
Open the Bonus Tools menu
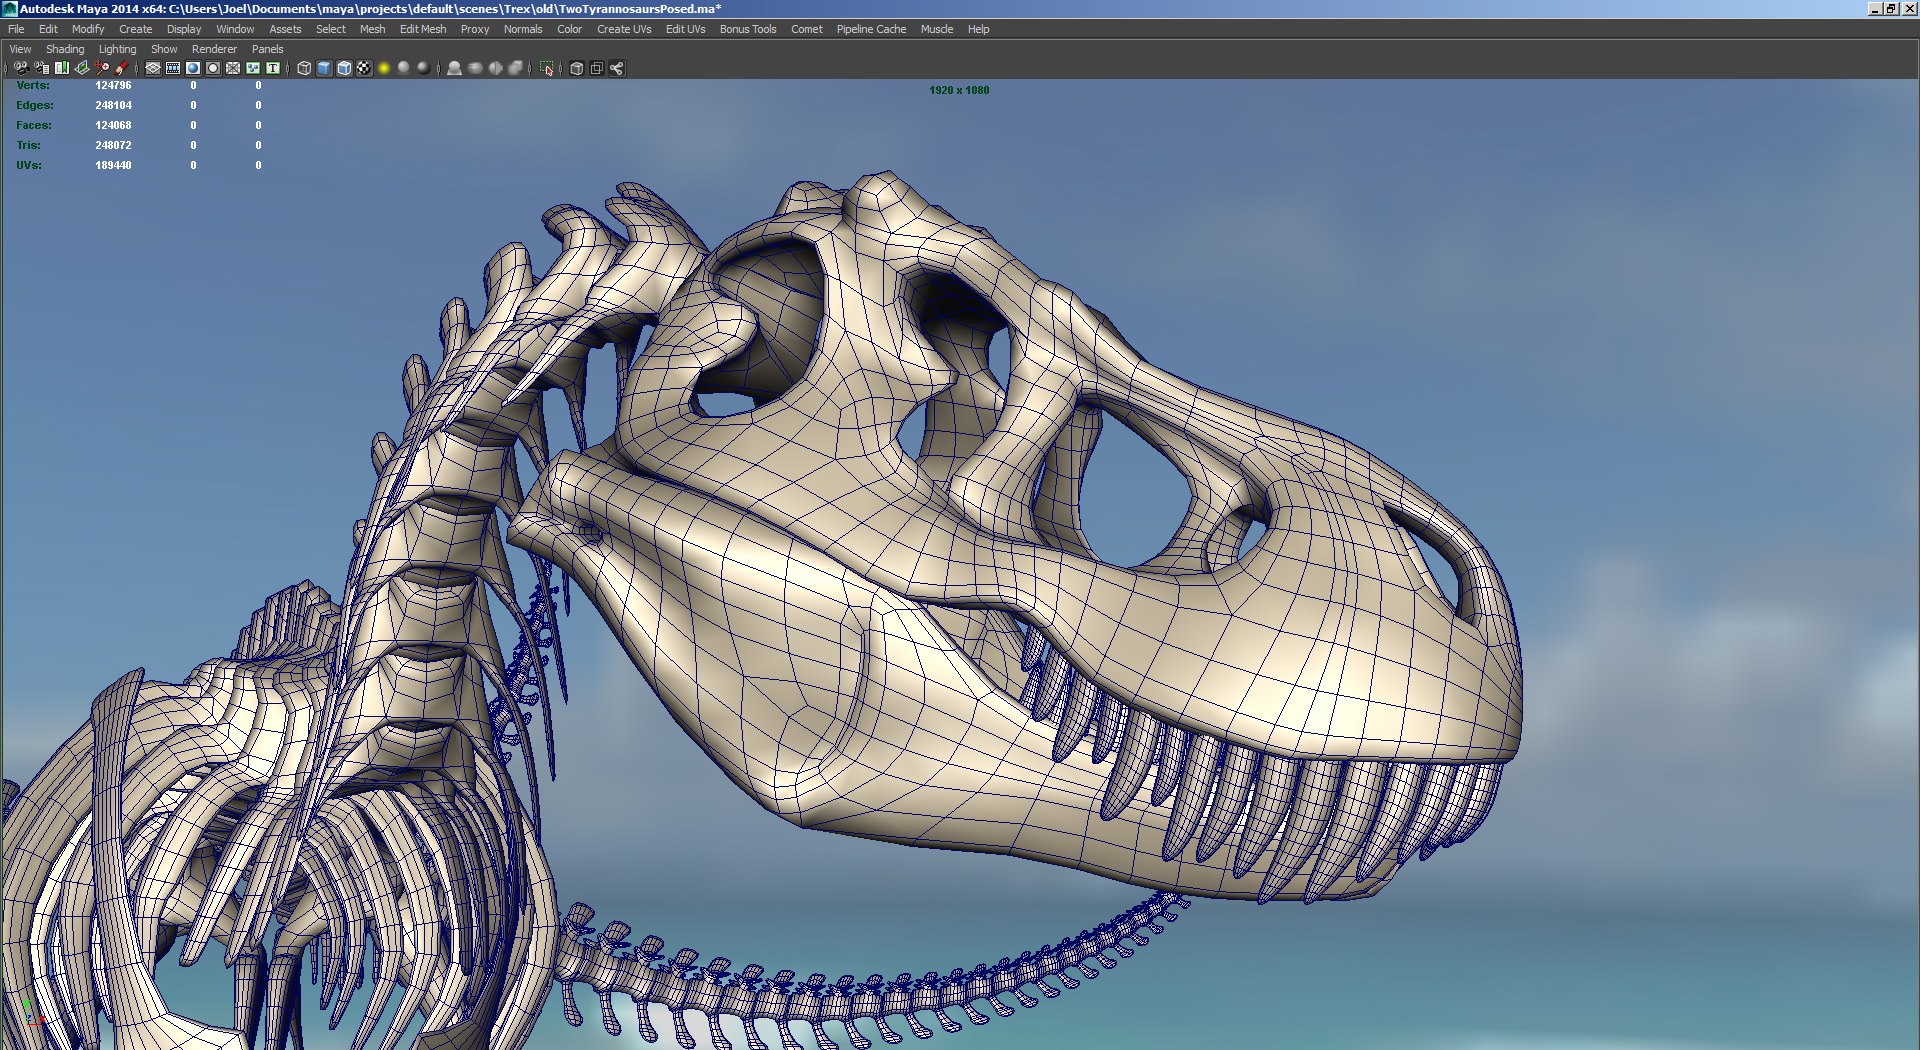pyautogui.click(x=748, y=29)
